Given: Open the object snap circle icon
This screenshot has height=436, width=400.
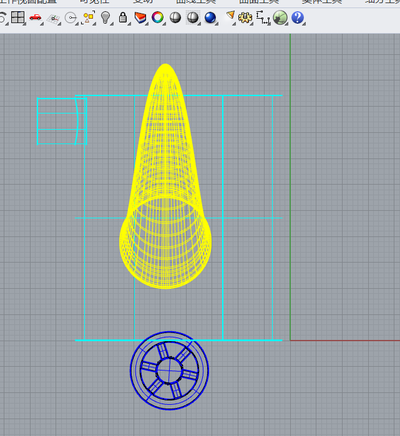Looking at the screenshot, I should (x=71, y=18).
